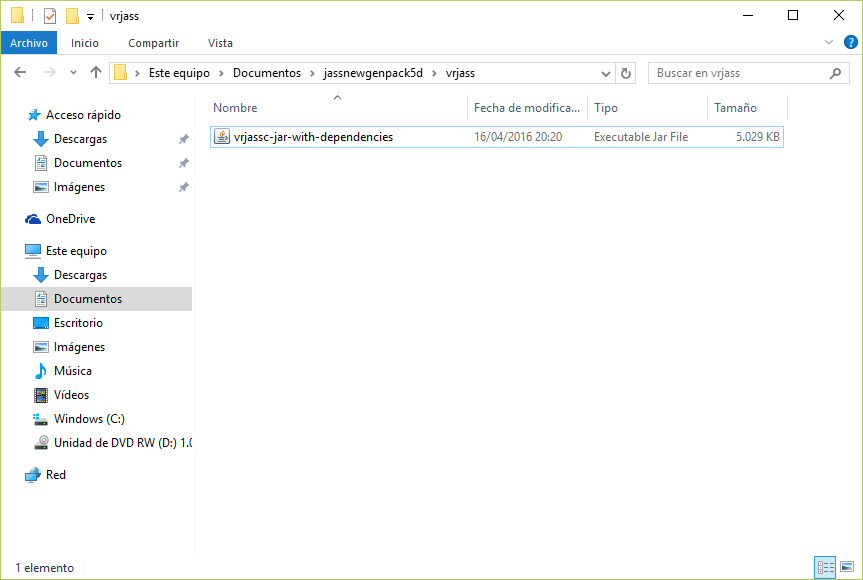Select Acceso rápido in navigation pane
The height and width of the screenshot is (580, 863).
[83, 114]
